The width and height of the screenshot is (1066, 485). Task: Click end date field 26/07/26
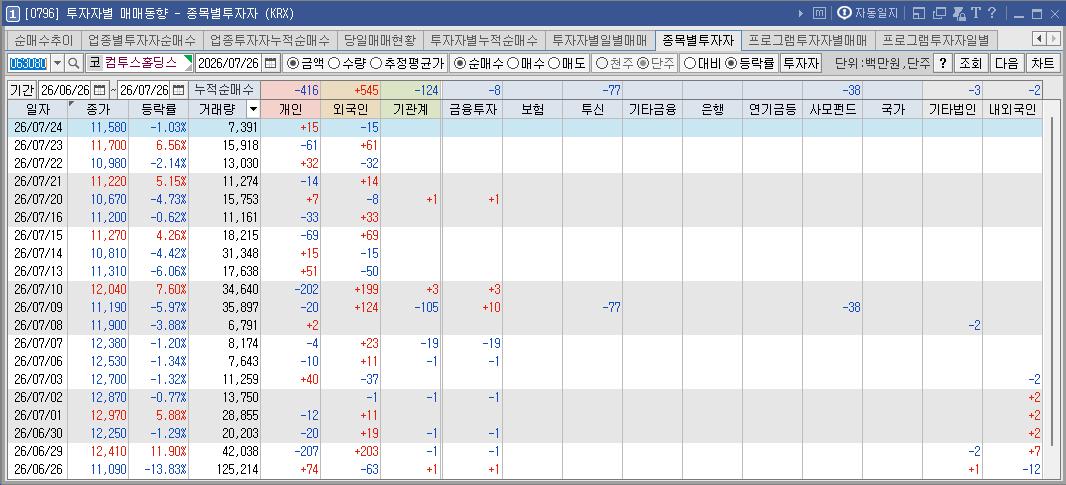(144, 89)
